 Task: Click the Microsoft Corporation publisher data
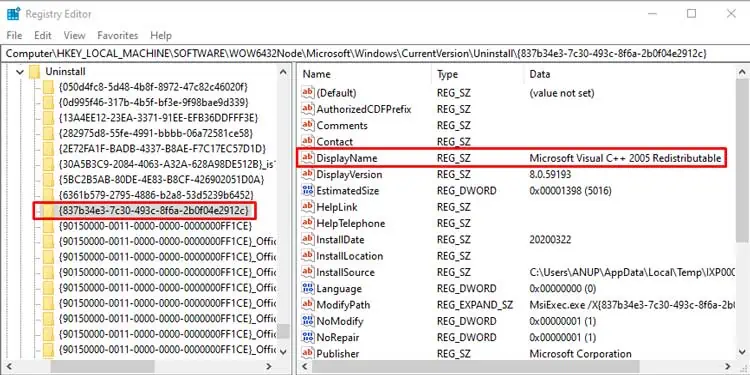pos(580,353)
